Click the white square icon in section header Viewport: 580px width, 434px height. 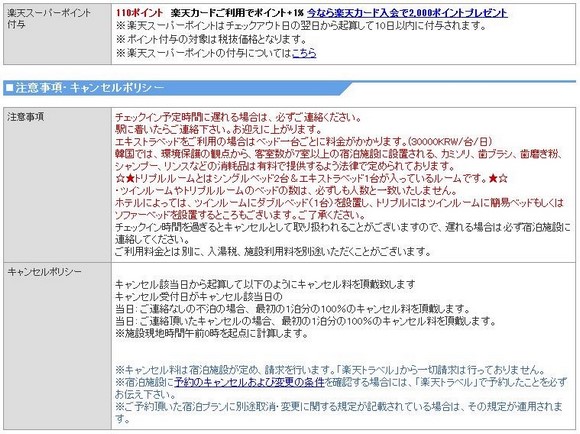10,88
